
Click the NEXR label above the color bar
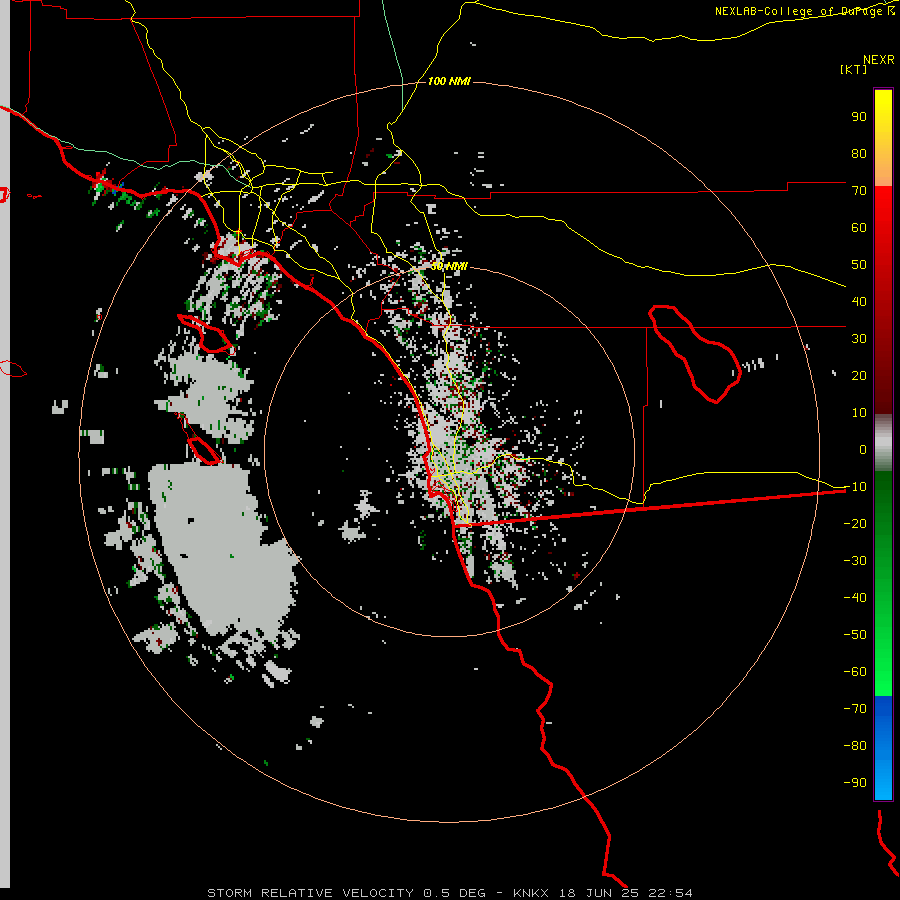[x=879, y=60]
